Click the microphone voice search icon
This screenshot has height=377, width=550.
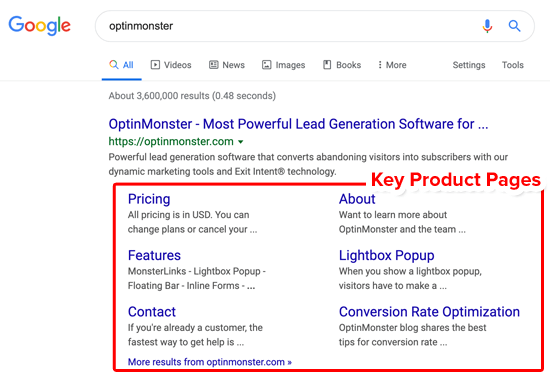(x=487, y=26)
